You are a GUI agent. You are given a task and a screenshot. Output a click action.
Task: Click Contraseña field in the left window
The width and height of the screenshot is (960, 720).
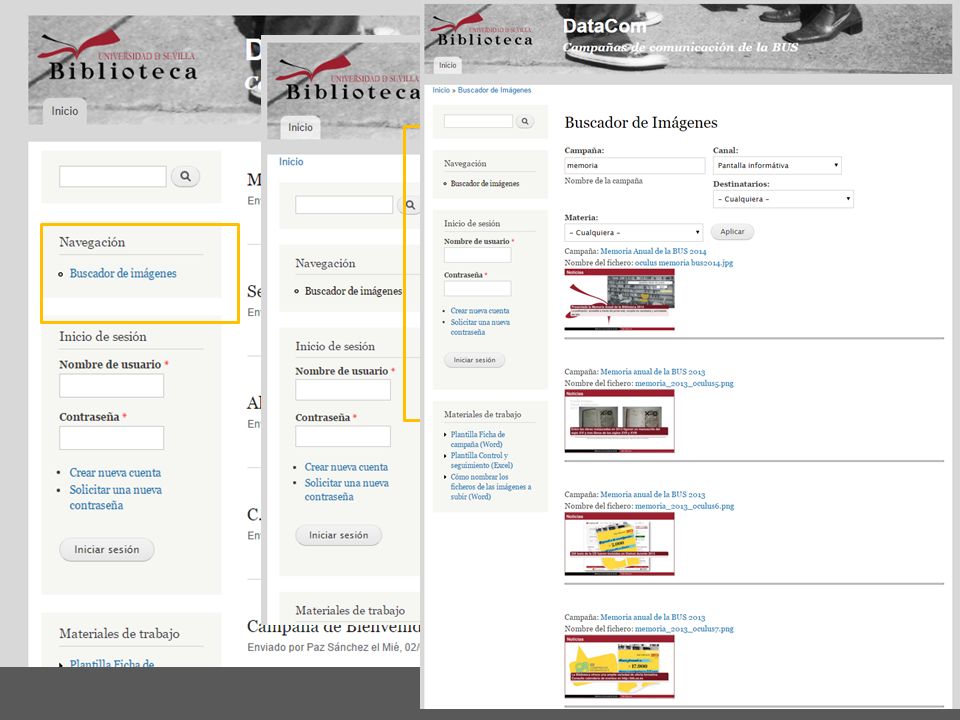pos(111,438)
